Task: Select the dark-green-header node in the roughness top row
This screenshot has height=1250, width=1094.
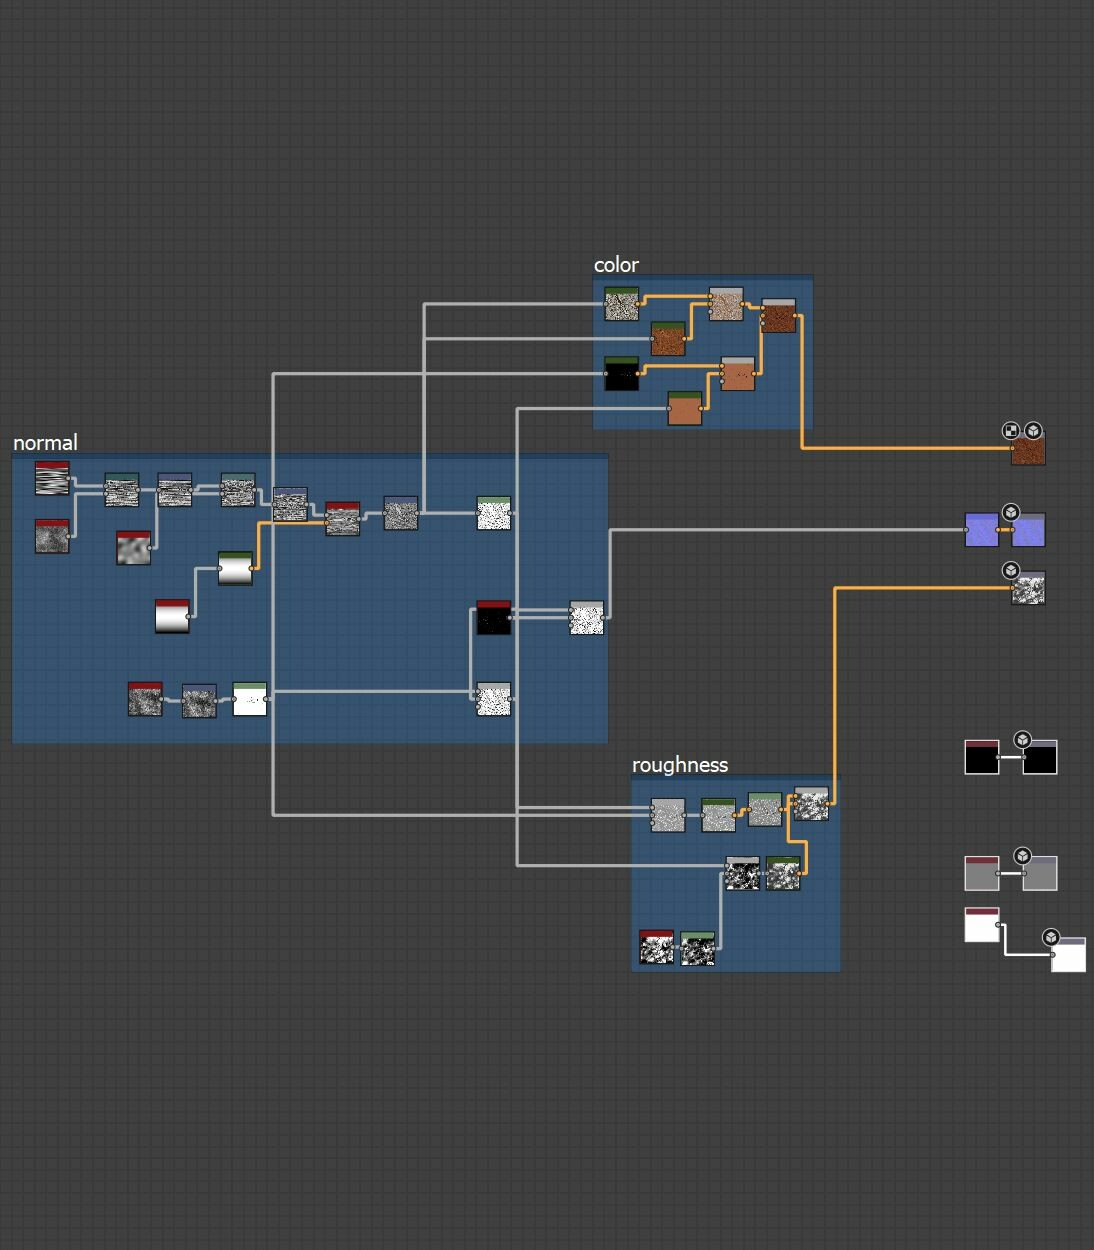Action: (718, 815)
